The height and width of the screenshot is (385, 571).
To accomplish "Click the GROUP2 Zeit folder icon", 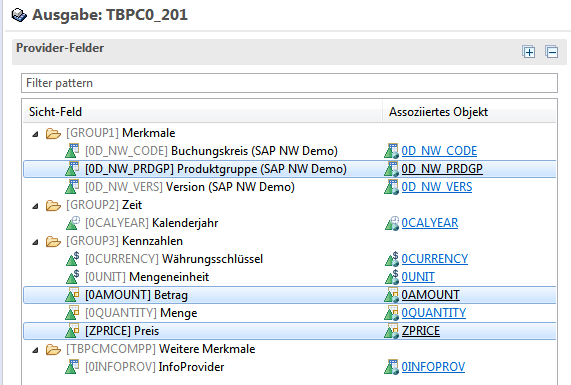I will [53, 205].
